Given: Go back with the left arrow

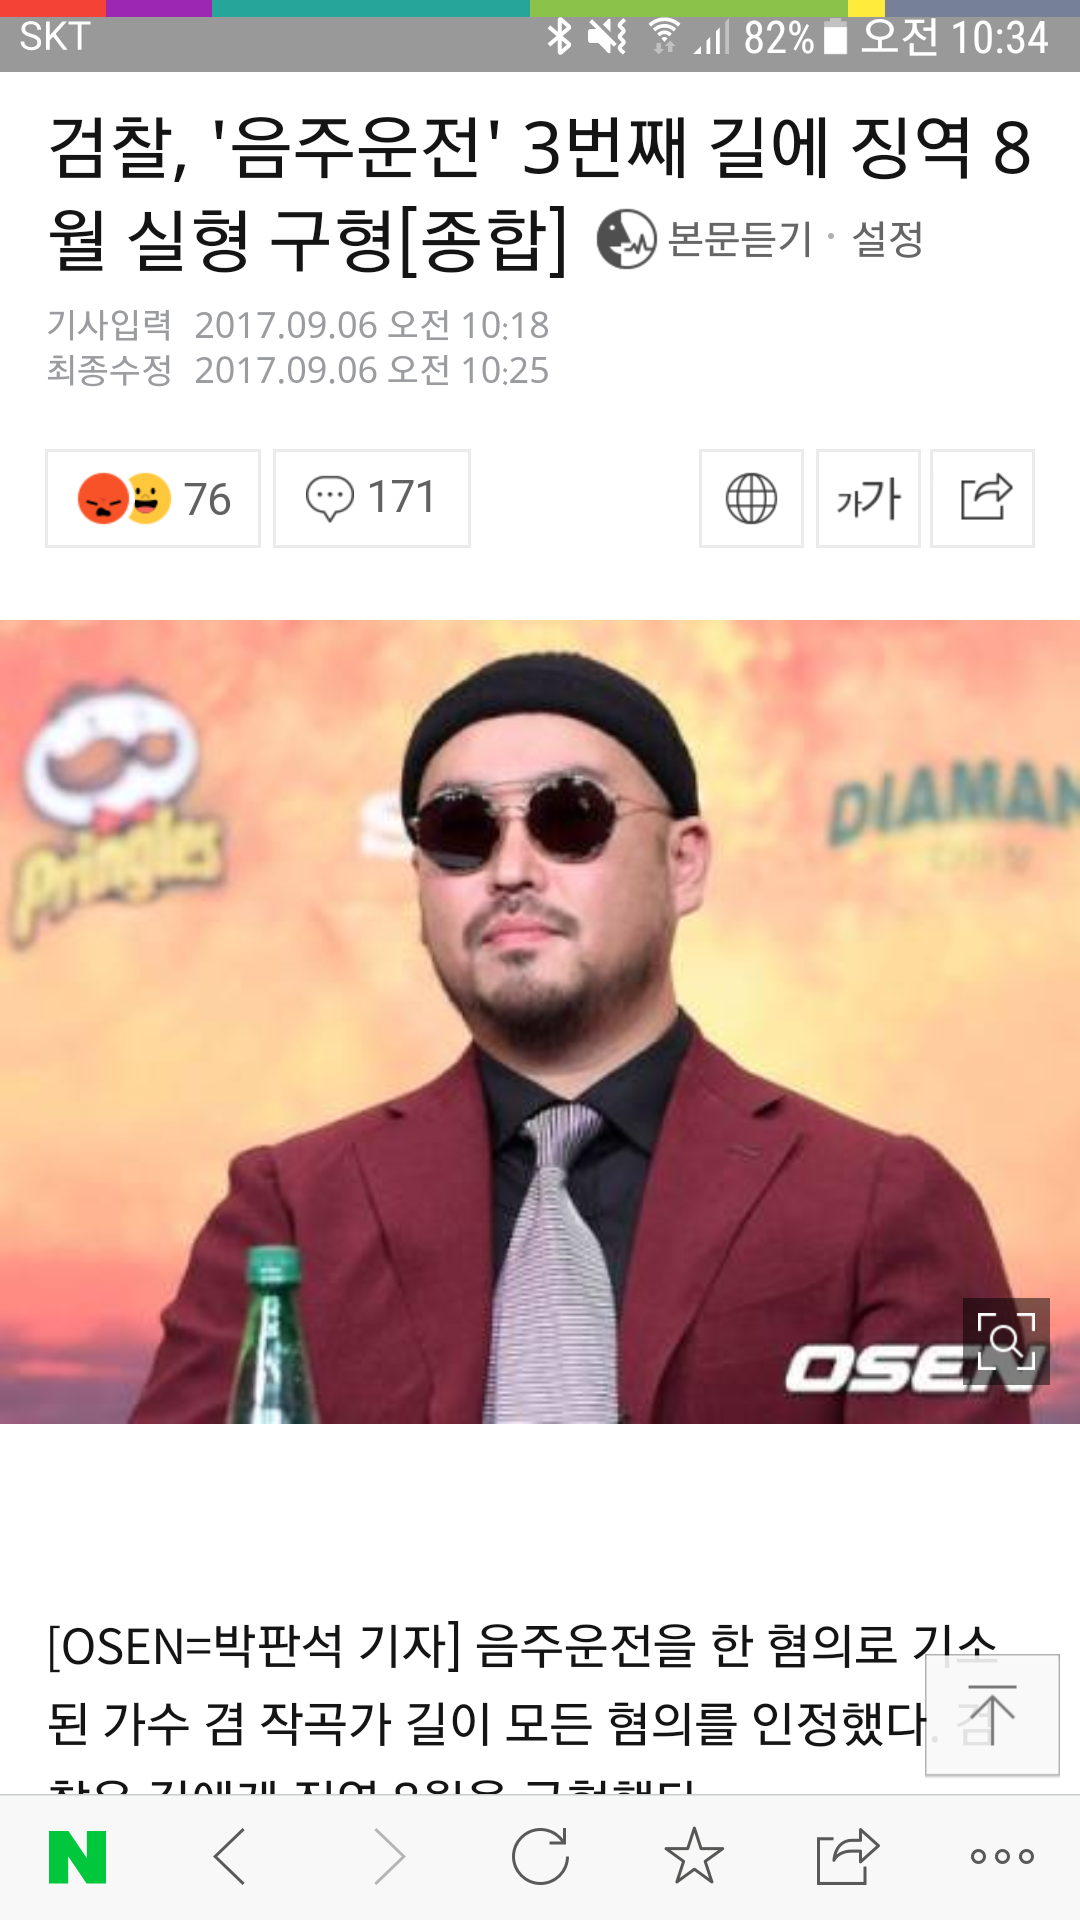Looking at the screenshot, I should pos(230,1857).
